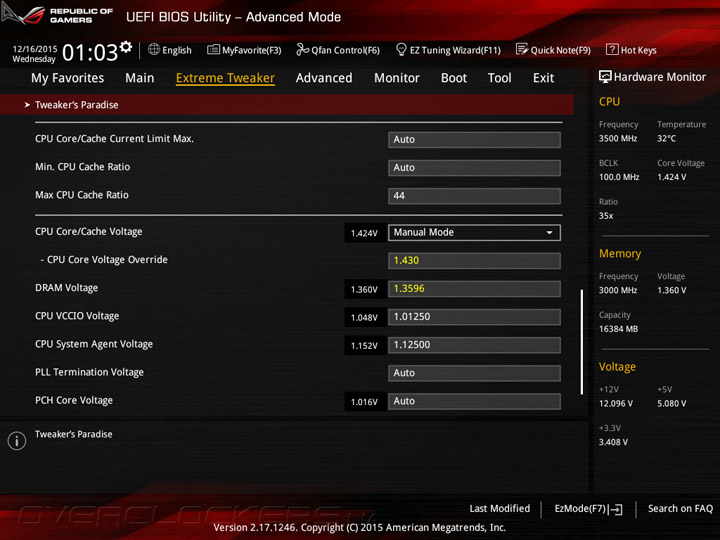Open the Monitor tab
This screenshot has height=540, width=720.
[x=397, y=78]
